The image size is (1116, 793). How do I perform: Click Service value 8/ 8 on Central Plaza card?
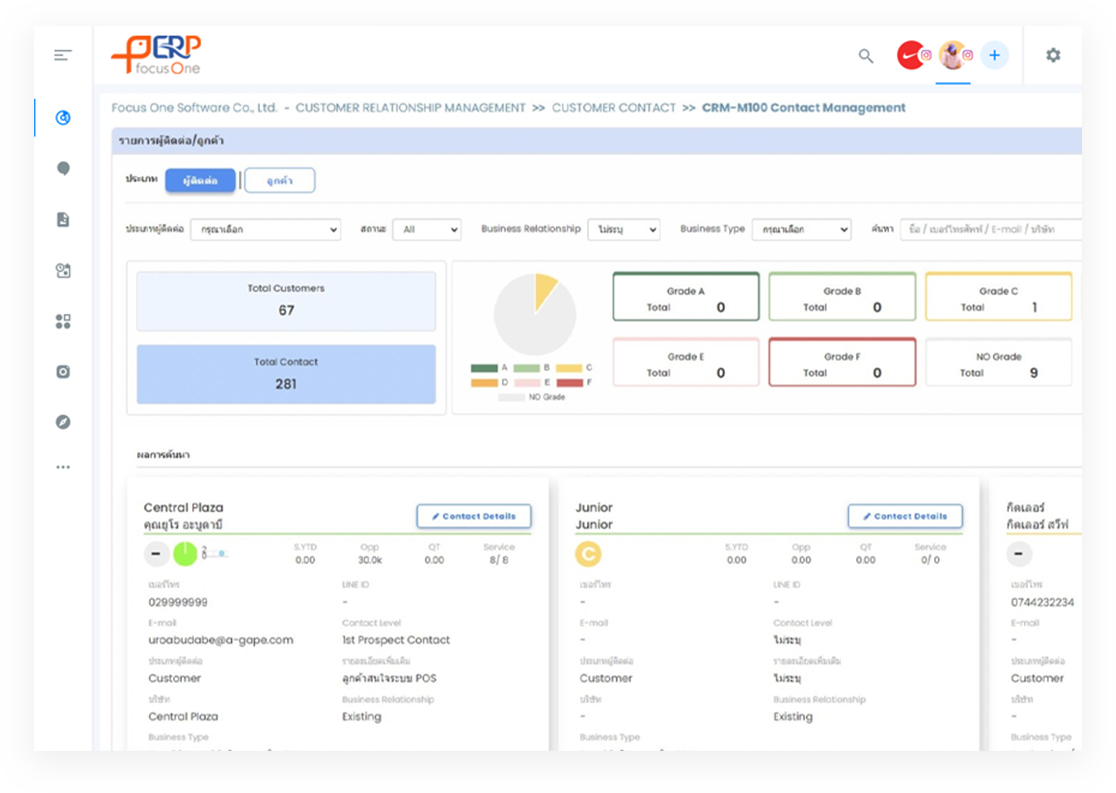pyautogui.click(x=499, y=560)
